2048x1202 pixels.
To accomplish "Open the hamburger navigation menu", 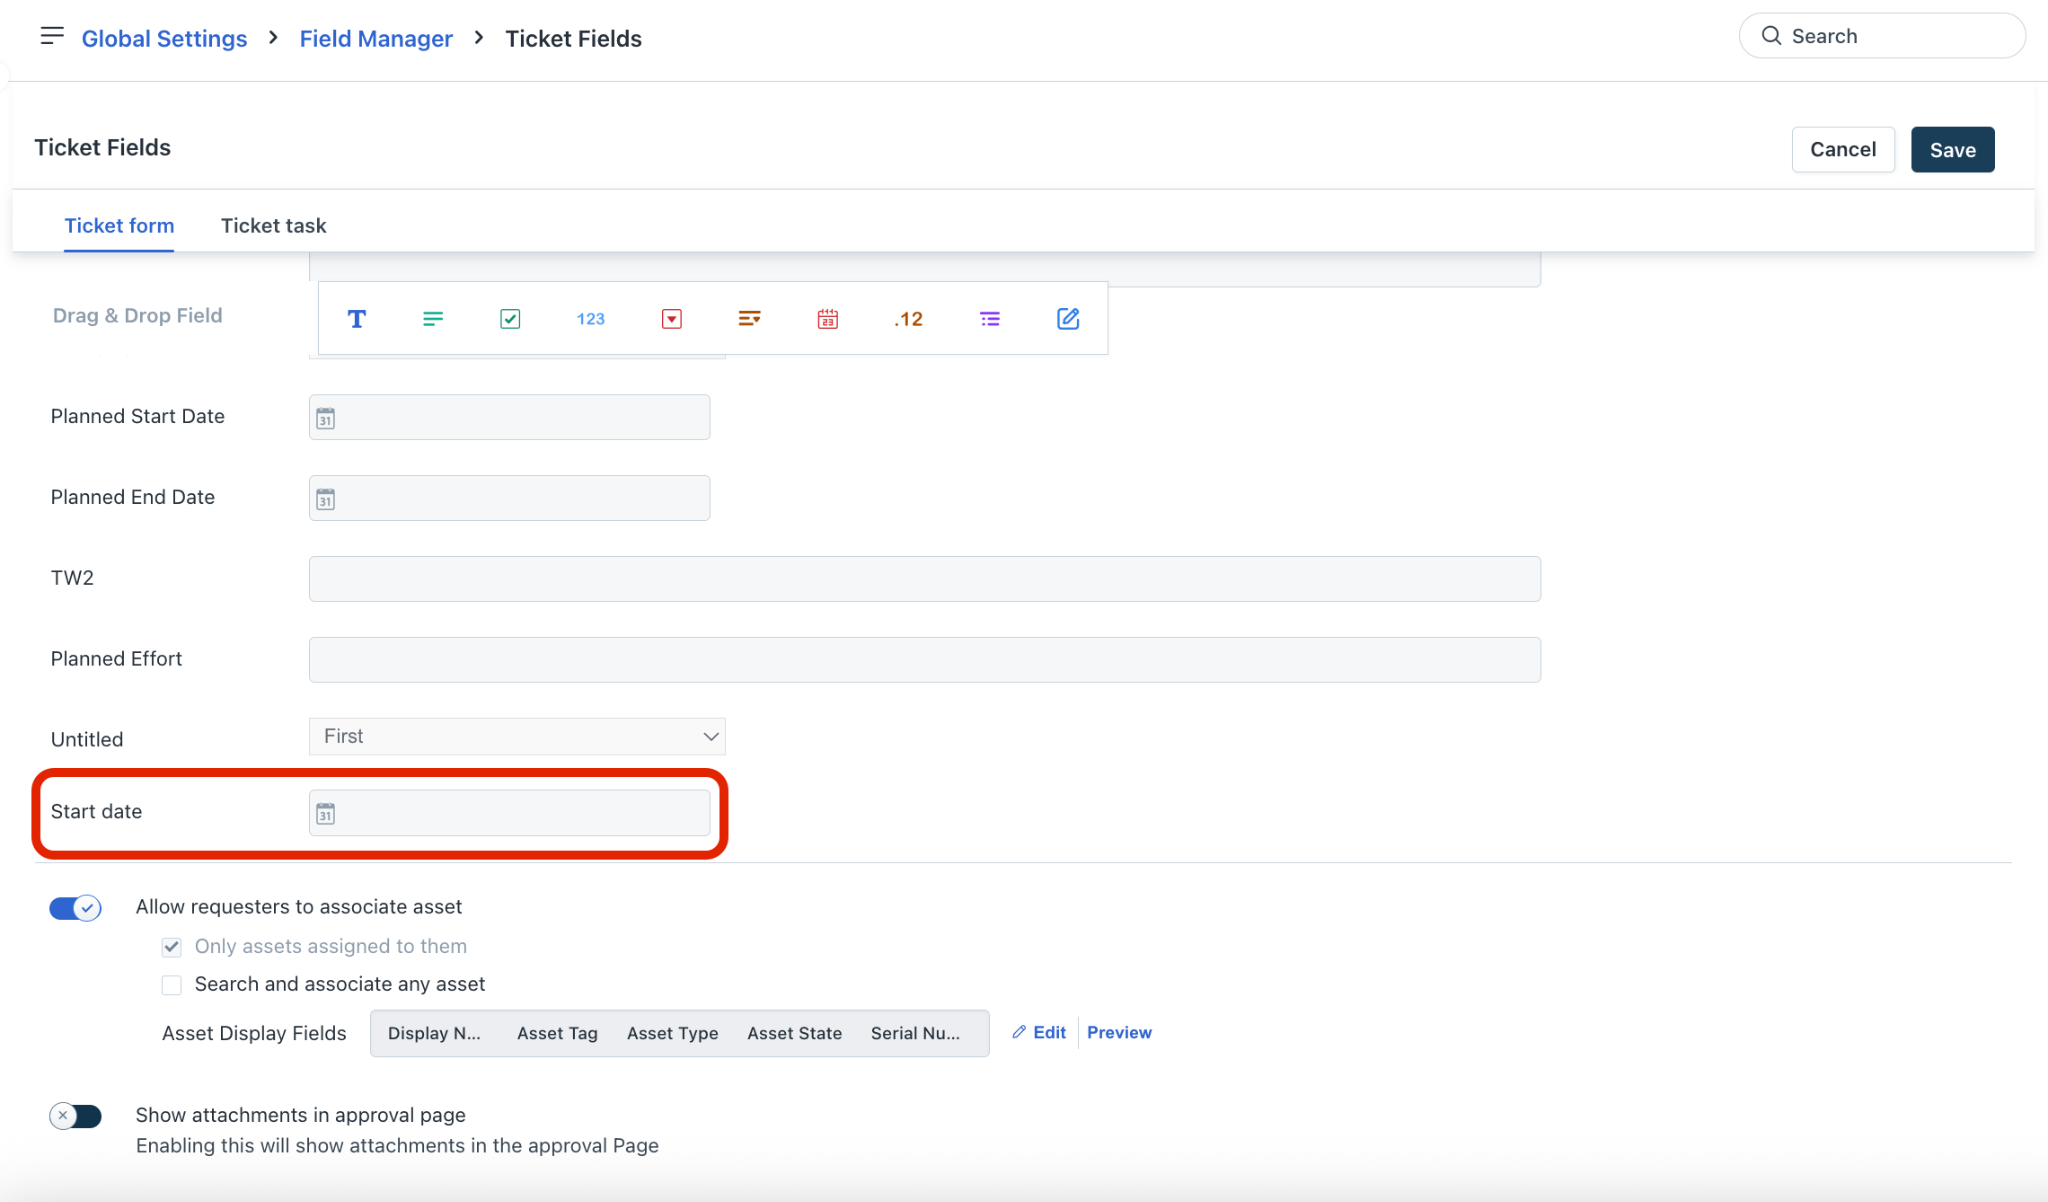I will coord(52,37).
